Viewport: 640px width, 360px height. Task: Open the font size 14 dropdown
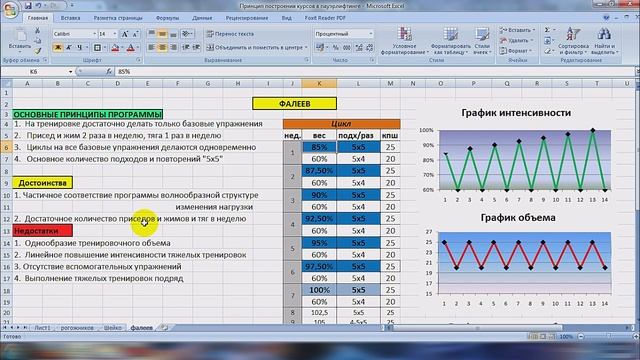[x=115, y=34]
